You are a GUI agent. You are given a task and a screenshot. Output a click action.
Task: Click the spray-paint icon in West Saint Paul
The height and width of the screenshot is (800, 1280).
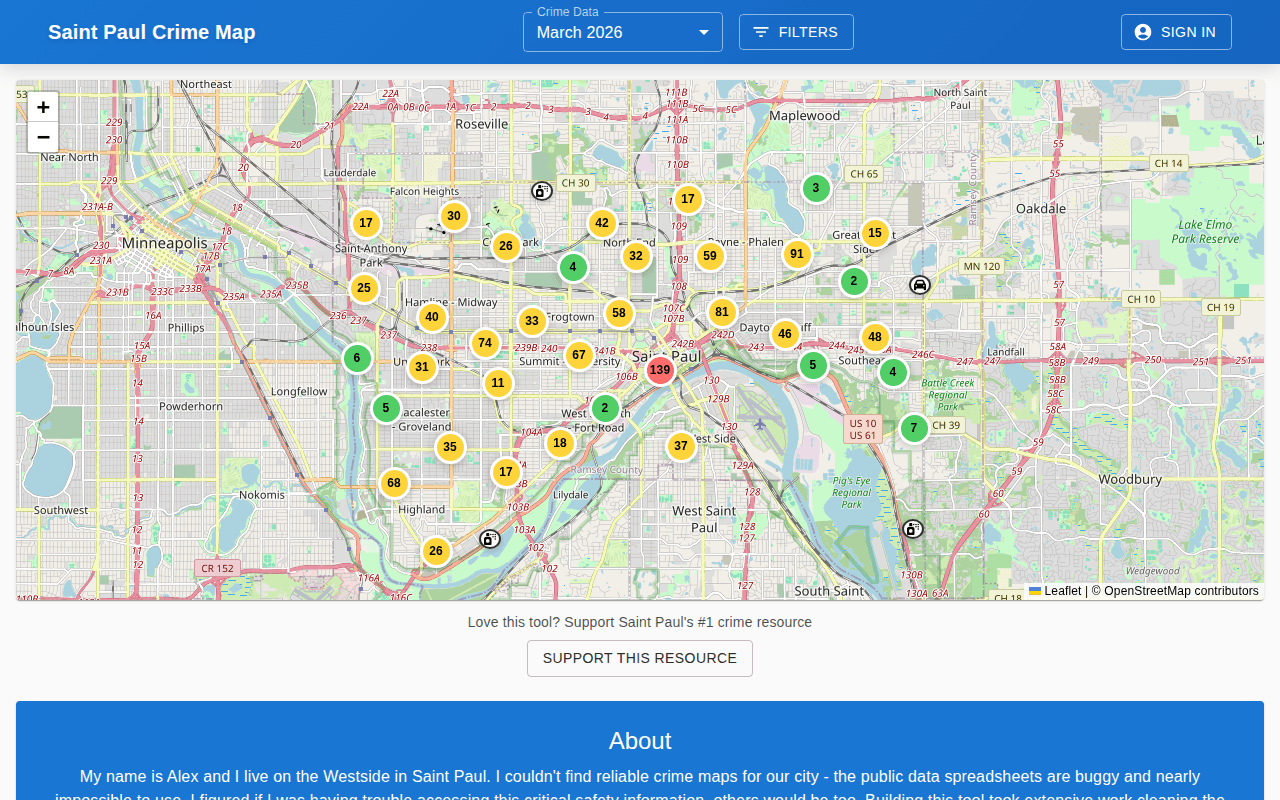(x=911, y=529)
